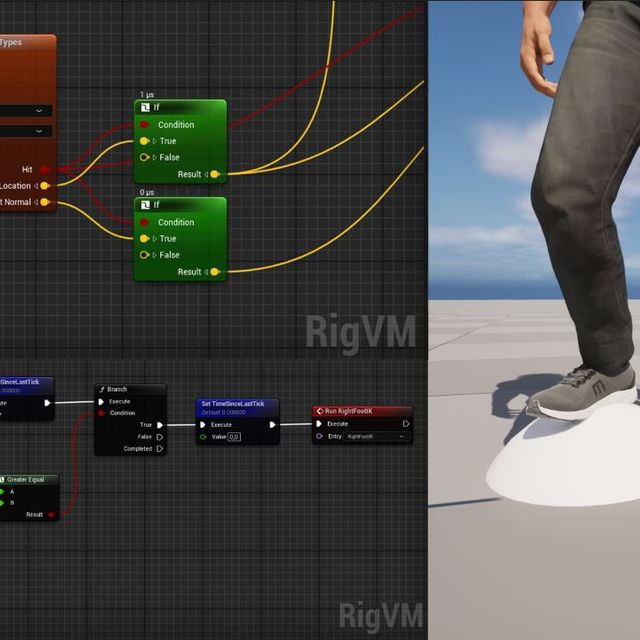The image size is (640, 640).
Task: Click the yellow Location output pin
Action: click(44, 186)
